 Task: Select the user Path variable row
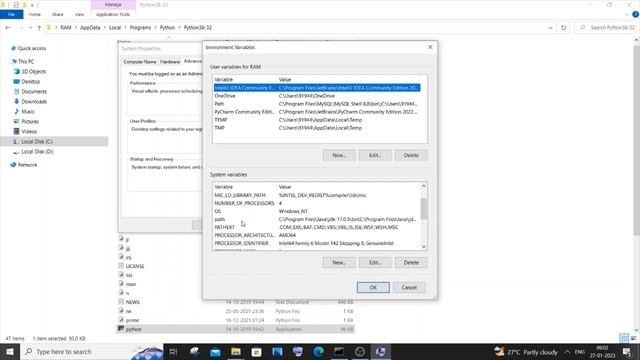pos(317,104)
